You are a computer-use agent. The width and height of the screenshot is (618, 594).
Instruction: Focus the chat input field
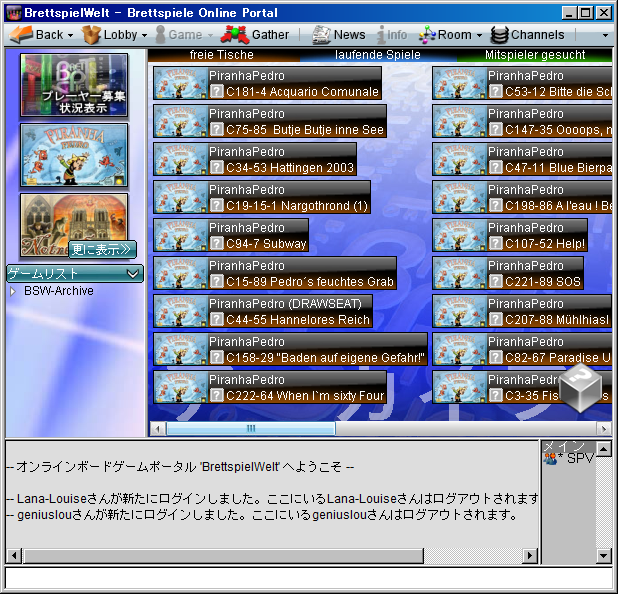tap(309, 578)
